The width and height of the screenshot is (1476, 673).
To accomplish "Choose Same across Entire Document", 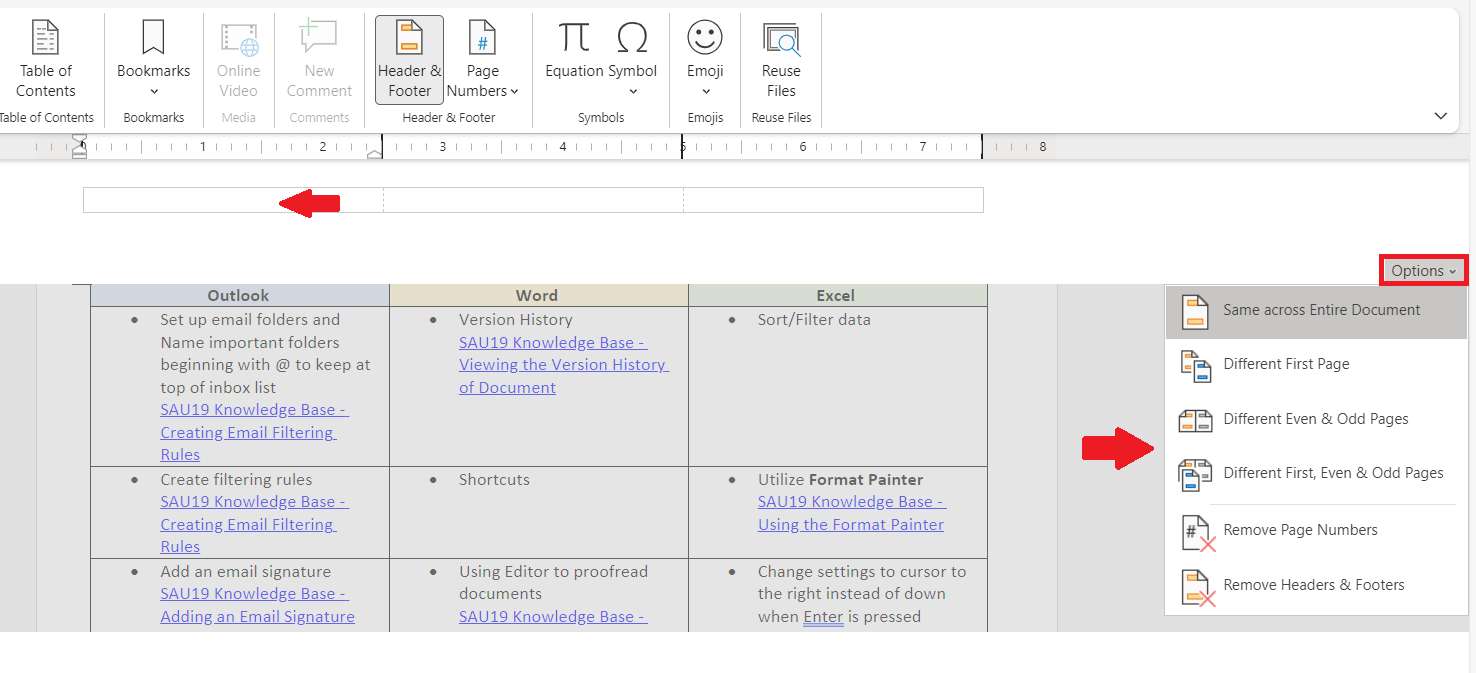I will [1316, 311].
